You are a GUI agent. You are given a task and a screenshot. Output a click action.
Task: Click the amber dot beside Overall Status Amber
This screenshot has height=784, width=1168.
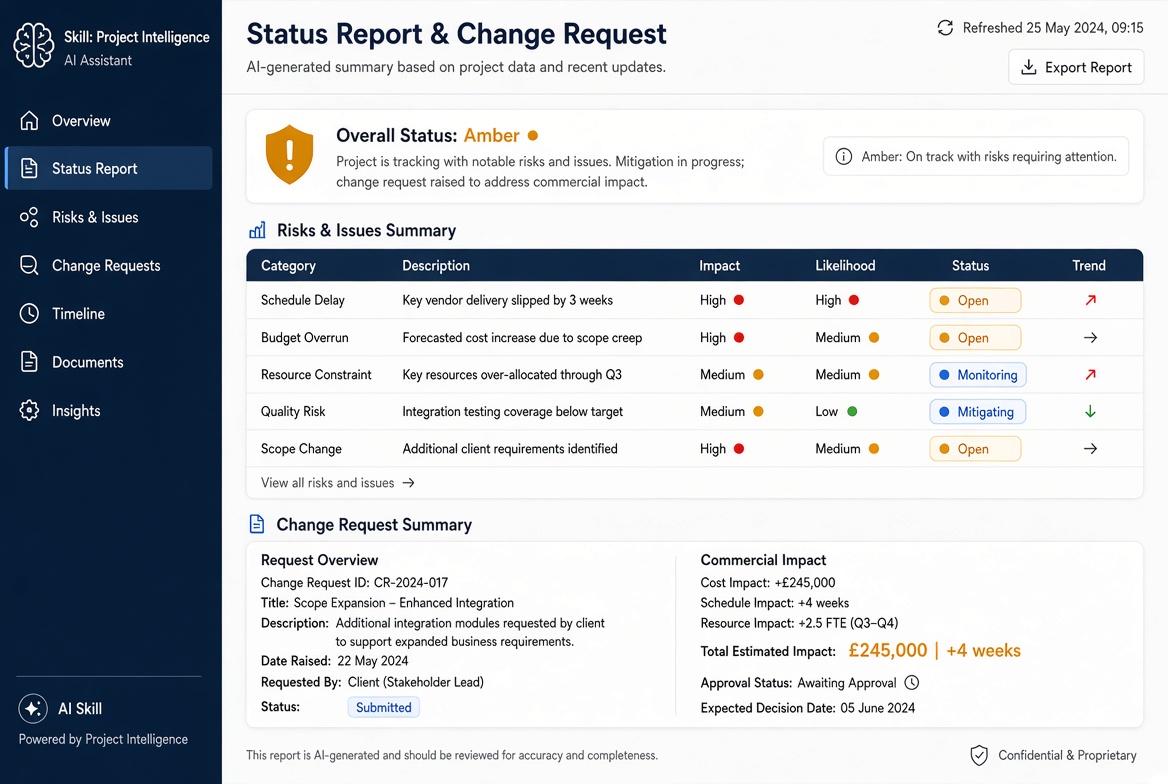coord(533,136)
